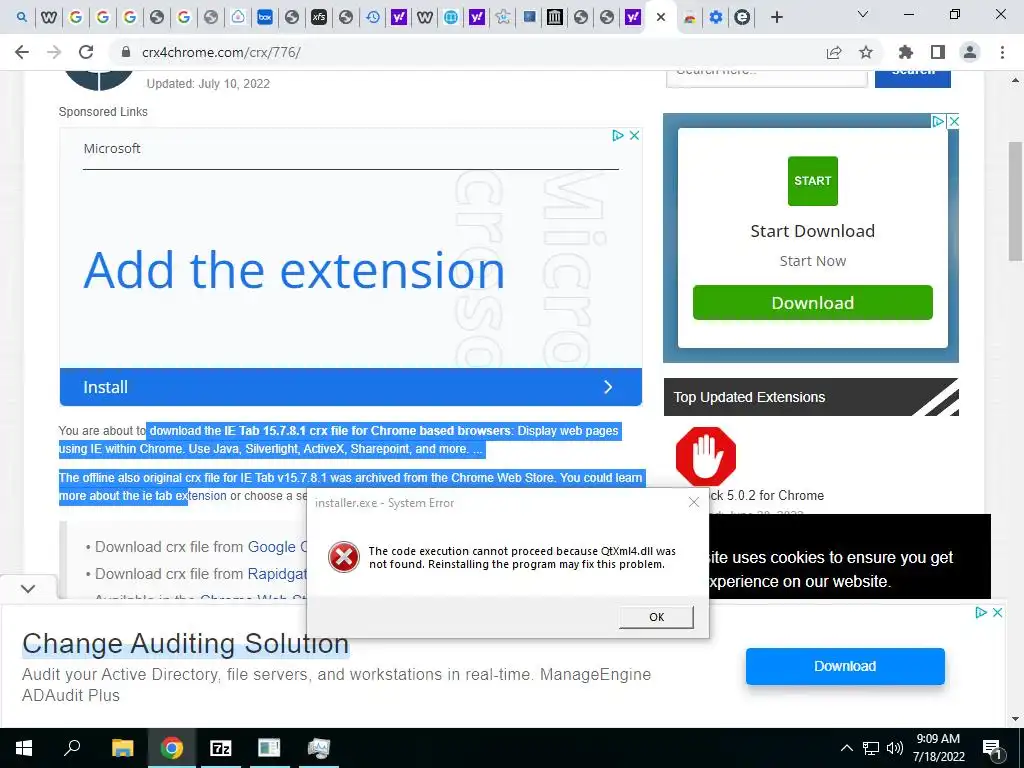Click the Install bar chevron arrow
Viewport: 1024px width, 768px height.
(608, 387)
